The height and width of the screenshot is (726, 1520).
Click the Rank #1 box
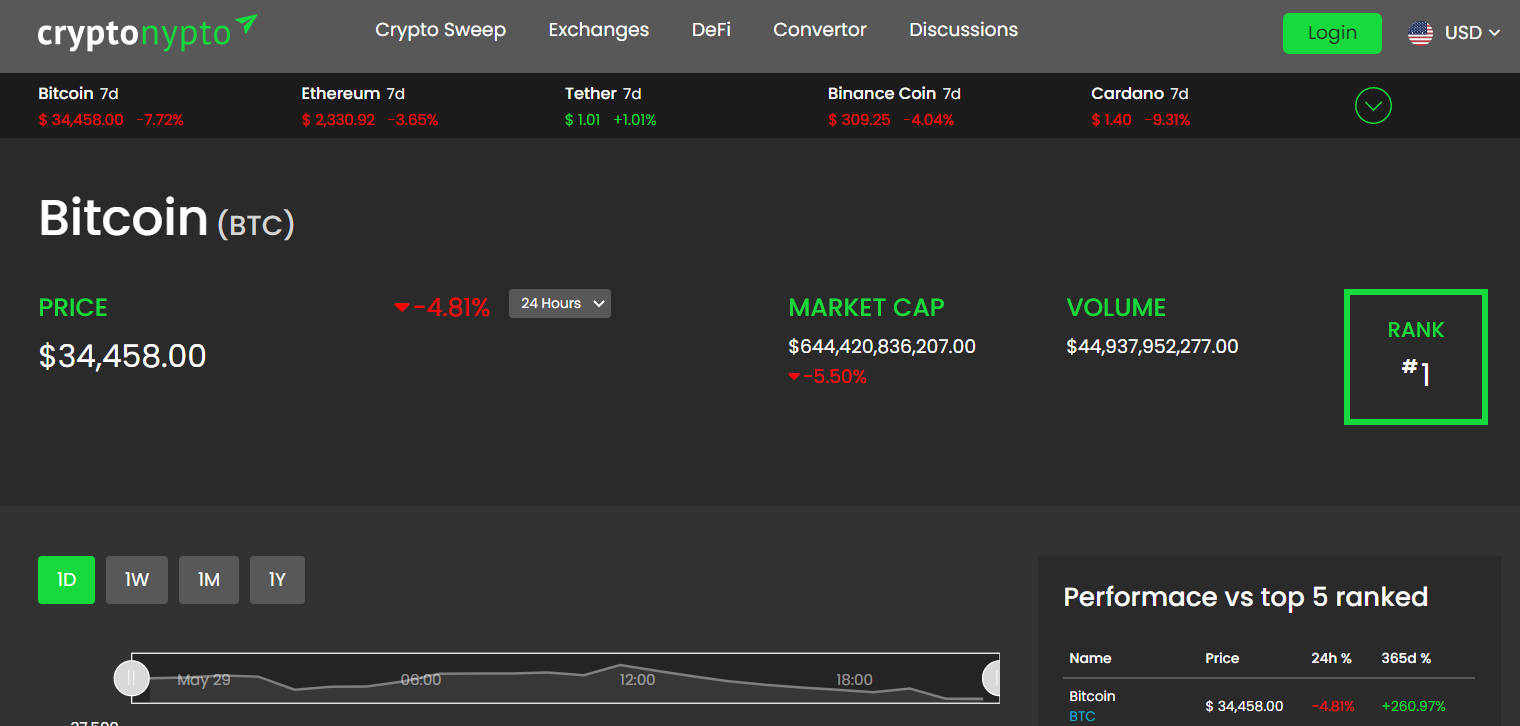(x=1416, y=357)
